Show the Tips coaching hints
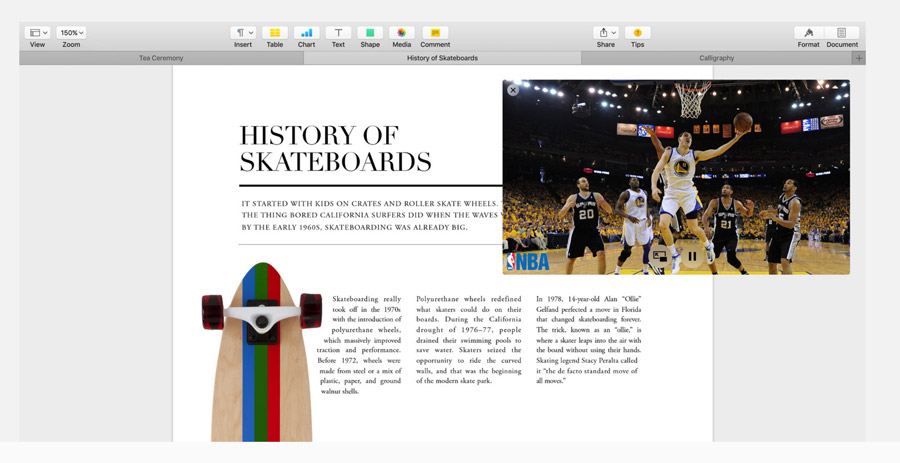The height and width of the screenshot is (463, 900). click(637, 33)
